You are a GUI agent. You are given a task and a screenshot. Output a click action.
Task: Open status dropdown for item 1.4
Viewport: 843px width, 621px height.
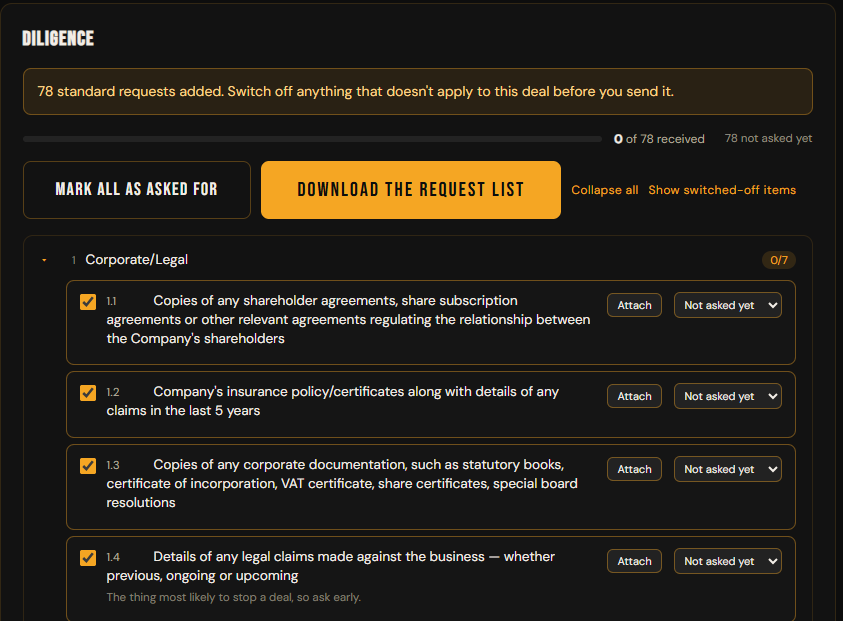[x=728, y=561]
